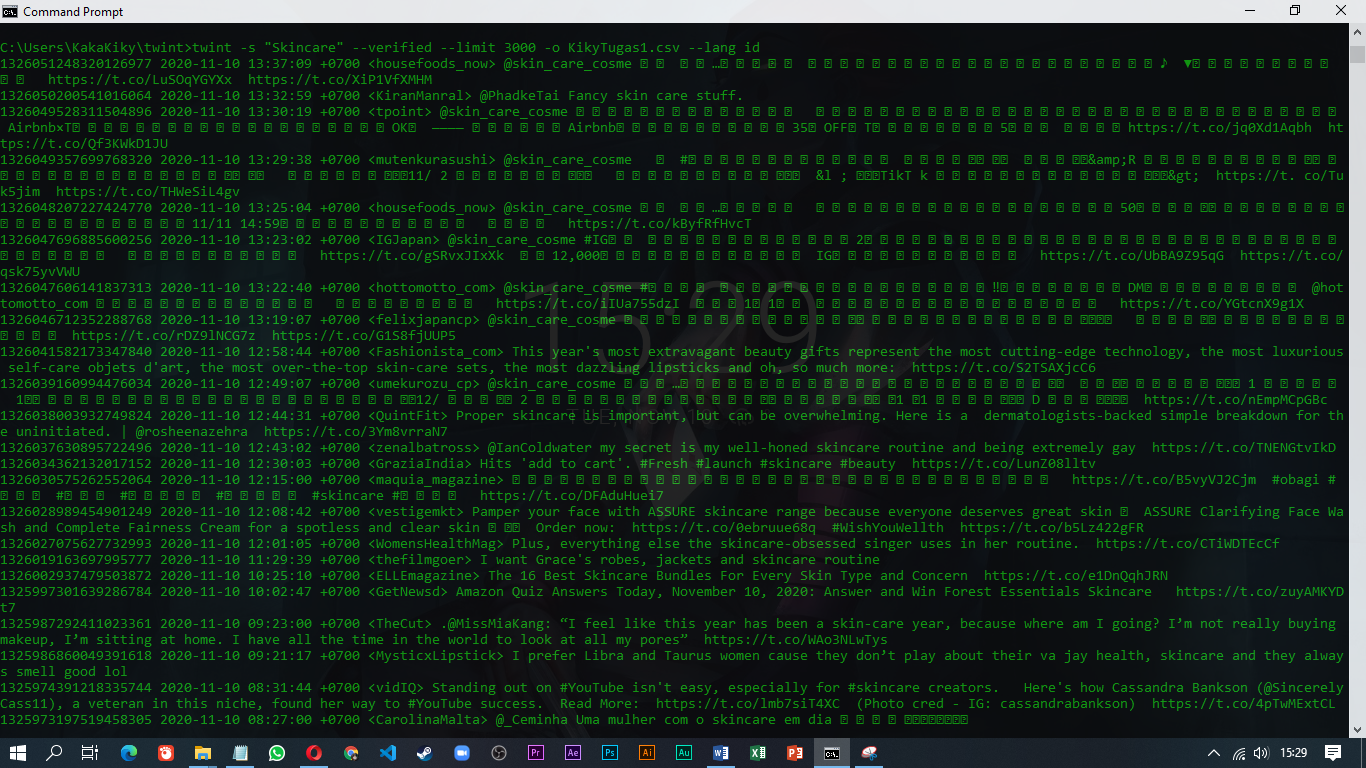Launch Adobe Photoshop from the taskbar
1366x768 pixels.
(610, 752)
